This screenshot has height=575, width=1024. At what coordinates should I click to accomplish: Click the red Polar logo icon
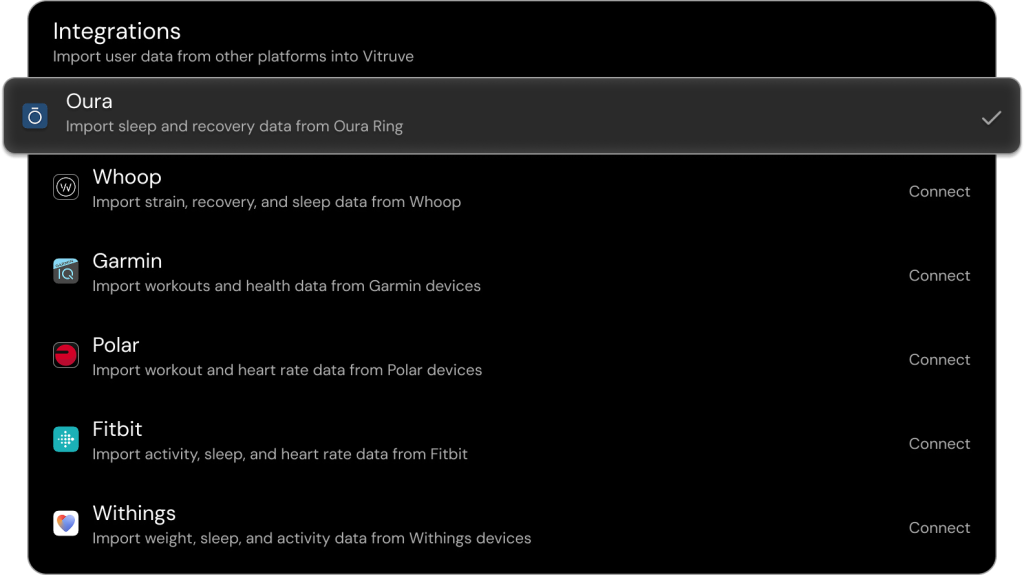click(66, 355)
